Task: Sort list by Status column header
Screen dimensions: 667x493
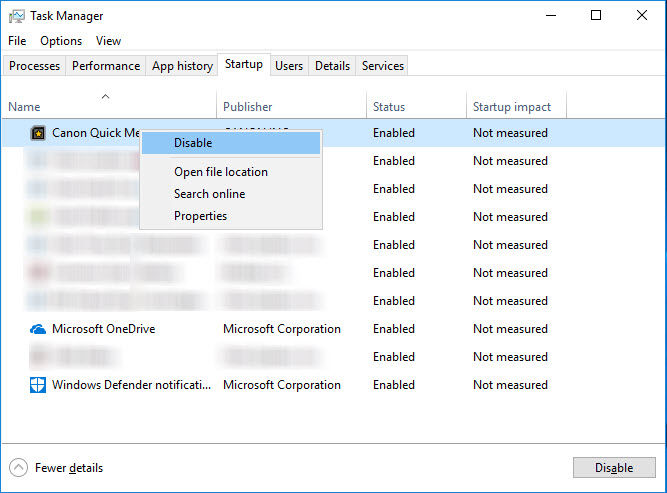Action: point(389,107)
